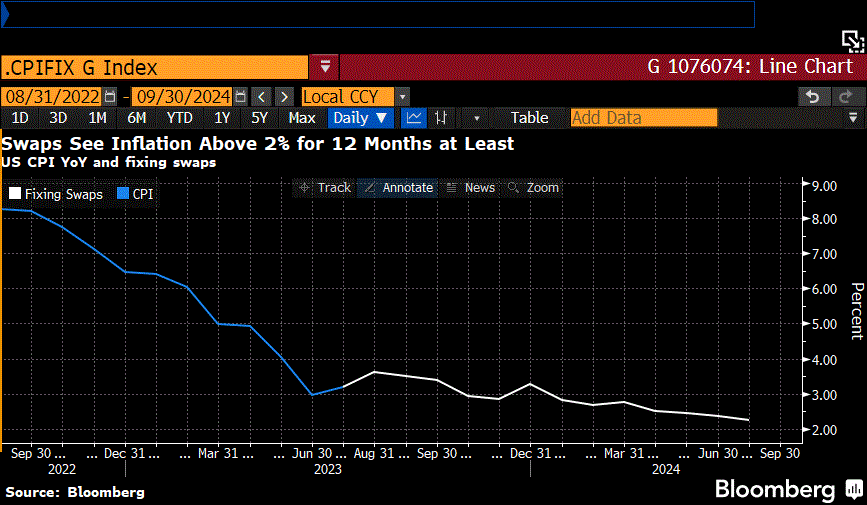Enable the Track crosshair tool
The height and width of the screenshot is (505, 867).
click(x=325, y=188)
